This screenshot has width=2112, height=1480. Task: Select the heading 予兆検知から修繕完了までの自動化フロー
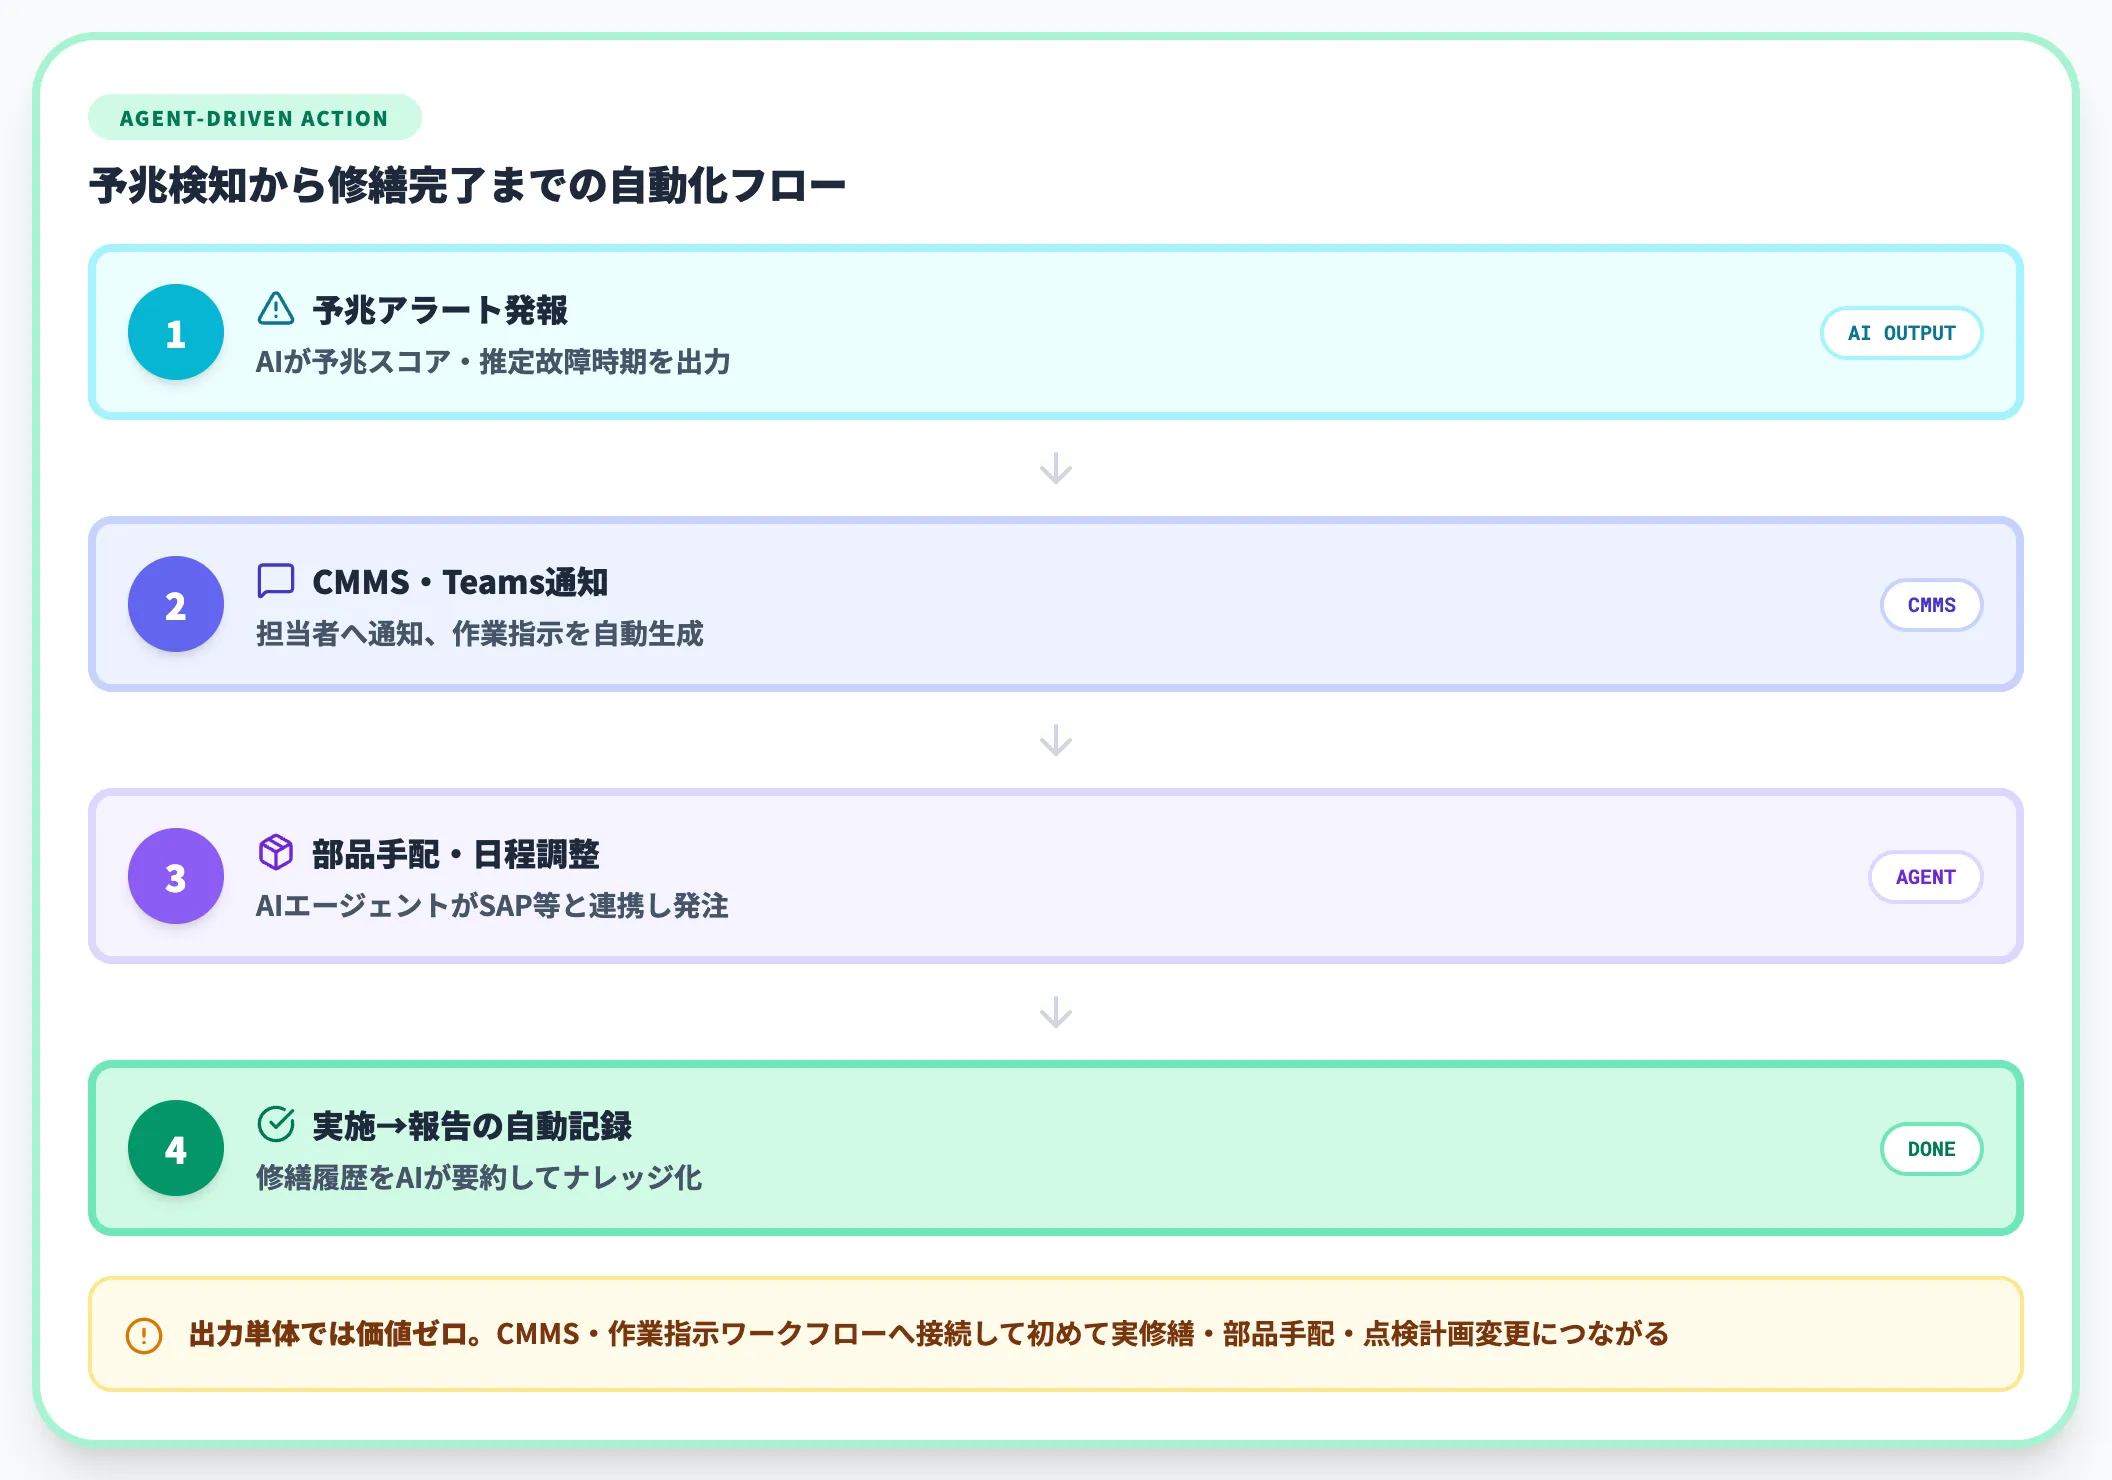466,184
